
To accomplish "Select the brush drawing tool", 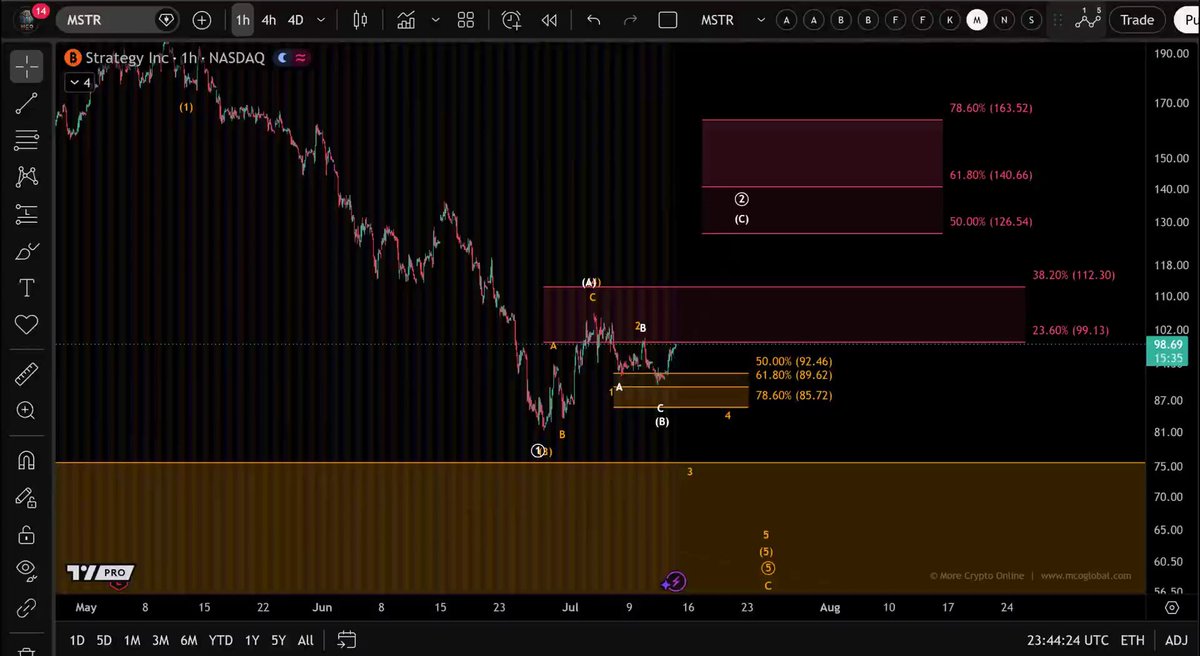I will (x=26, y=251).
